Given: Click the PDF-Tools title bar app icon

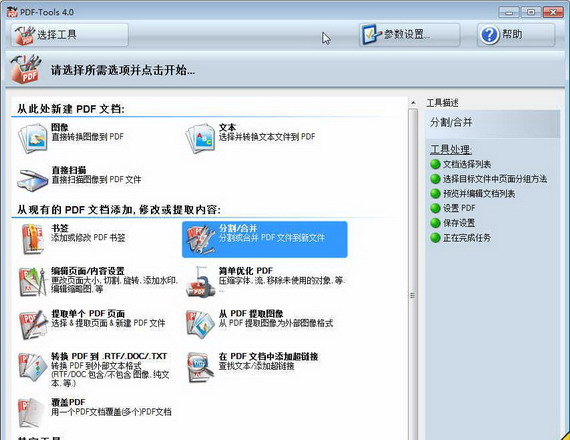Looking at the screenshot, I should (x=12, y=12).
